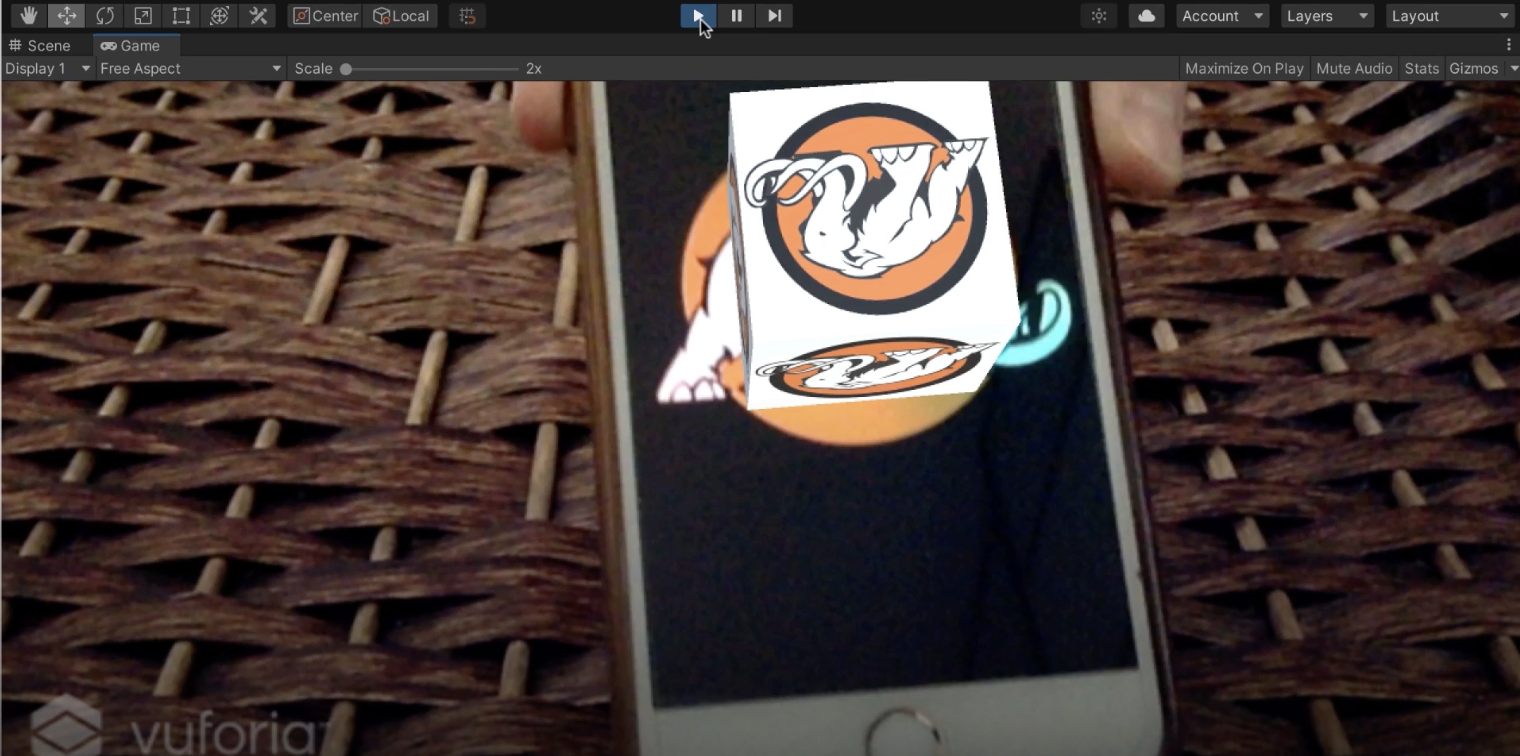
Task: Click the Scale slider handle
Action: 346,69
